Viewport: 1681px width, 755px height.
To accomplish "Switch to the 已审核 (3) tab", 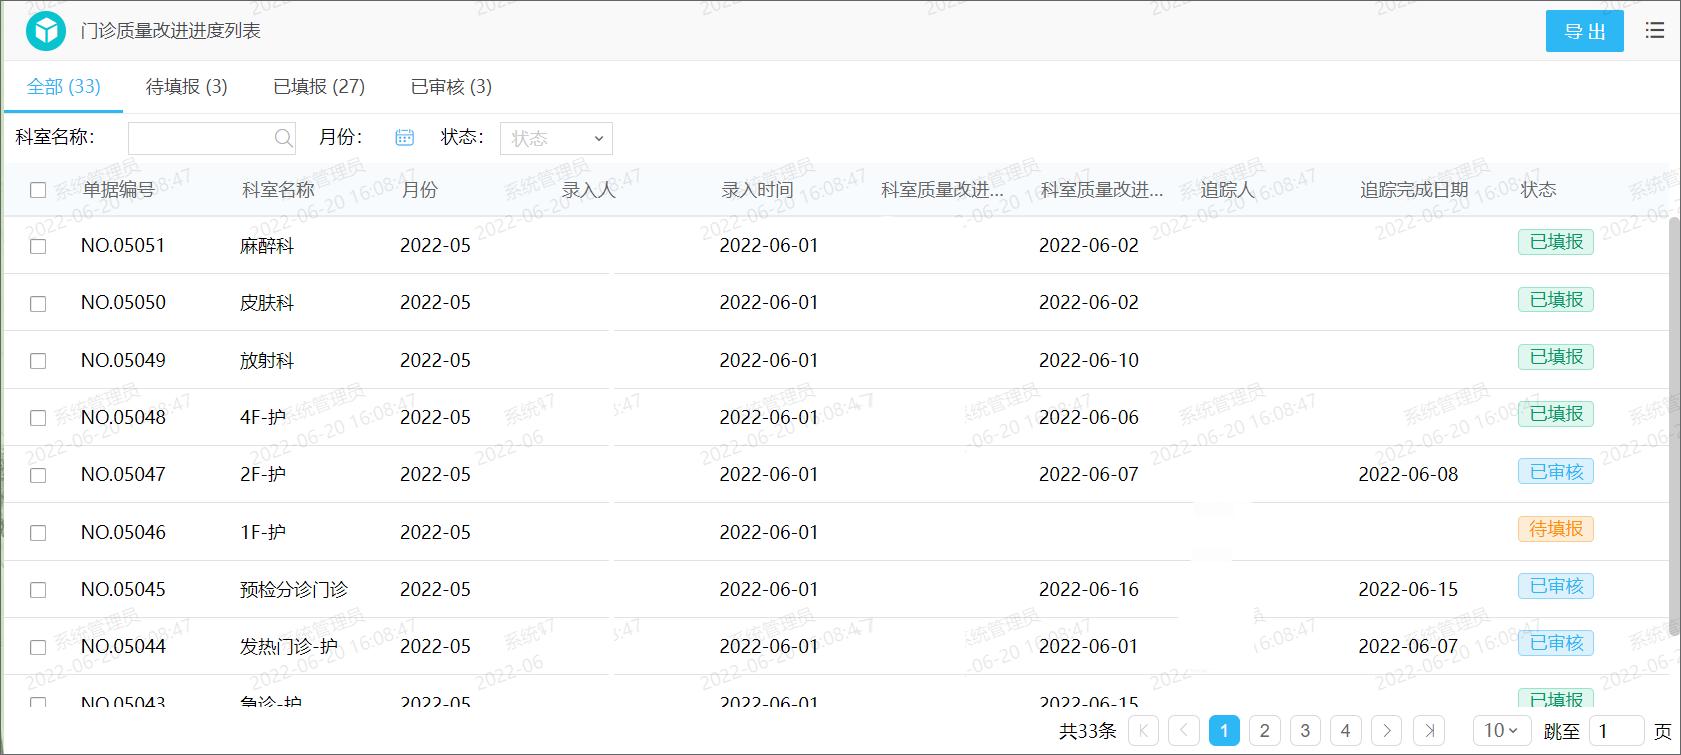I will coord(451,87).
